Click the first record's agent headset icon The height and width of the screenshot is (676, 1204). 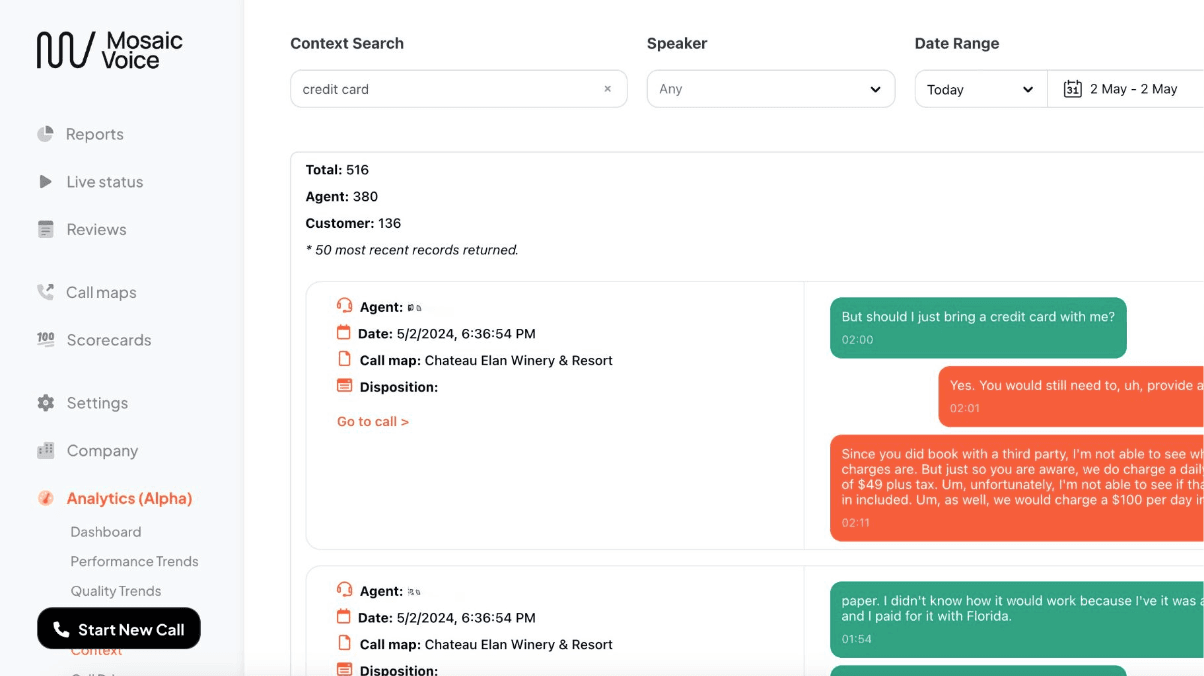pyautogui.click(x=344, y=306)
